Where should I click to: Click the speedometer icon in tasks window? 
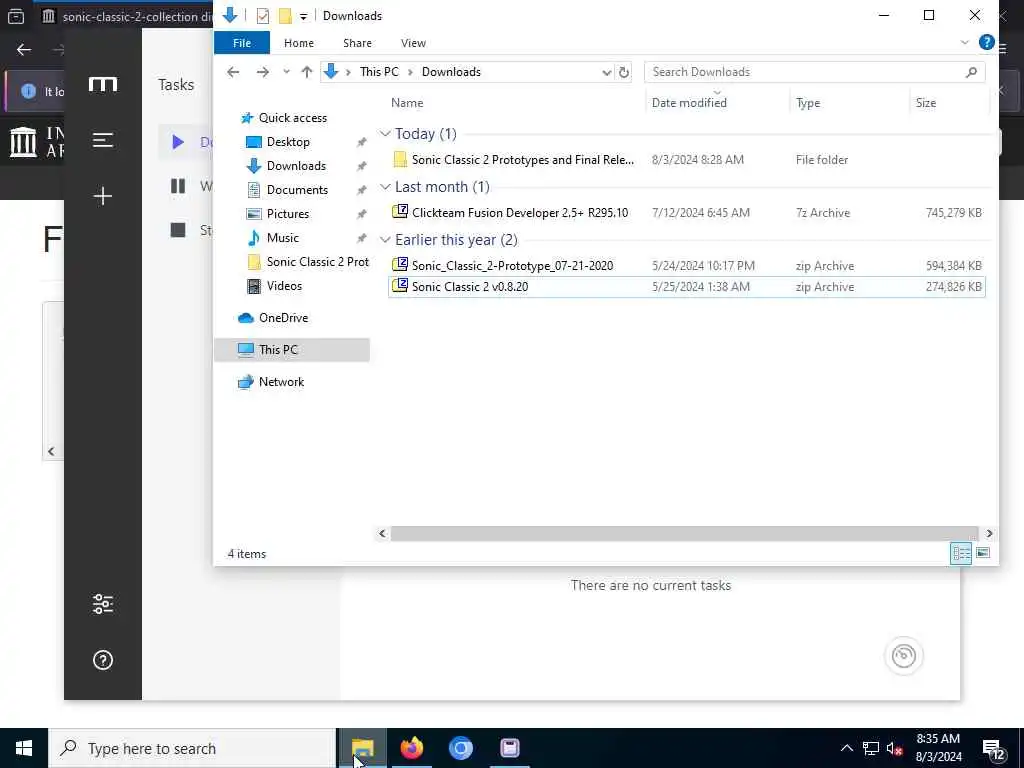(903, 656)
